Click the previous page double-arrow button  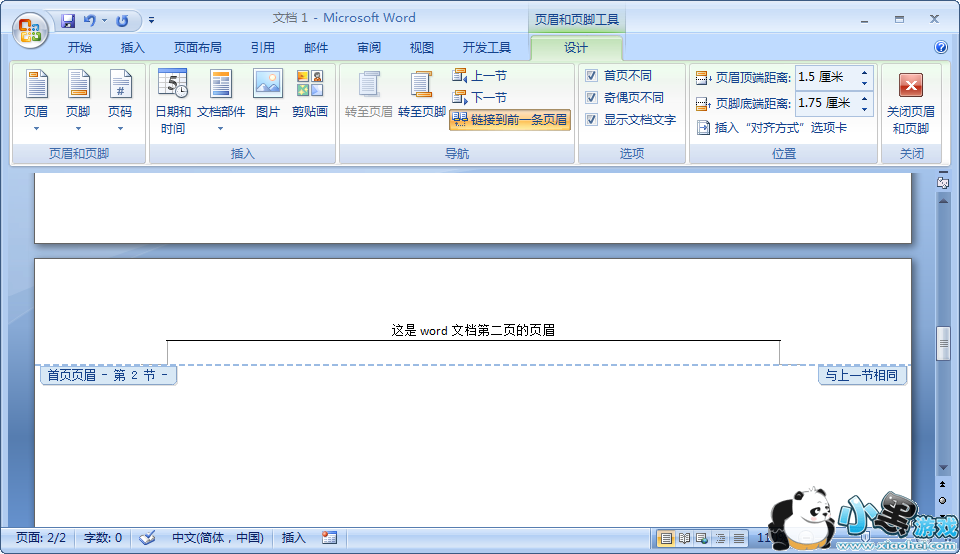(x=943, y=485)
